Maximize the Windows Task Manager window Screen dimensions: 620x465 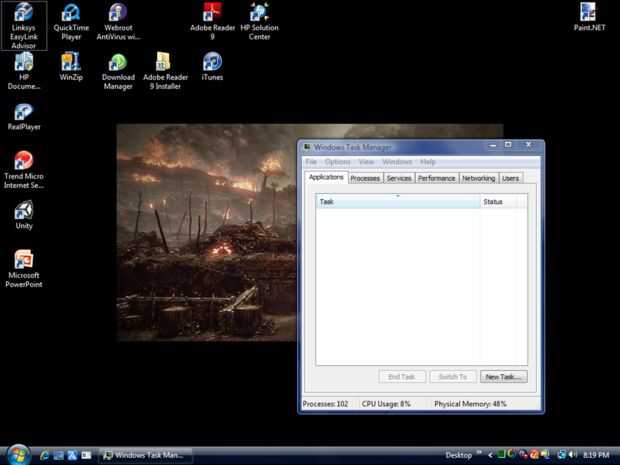[508, 145]
